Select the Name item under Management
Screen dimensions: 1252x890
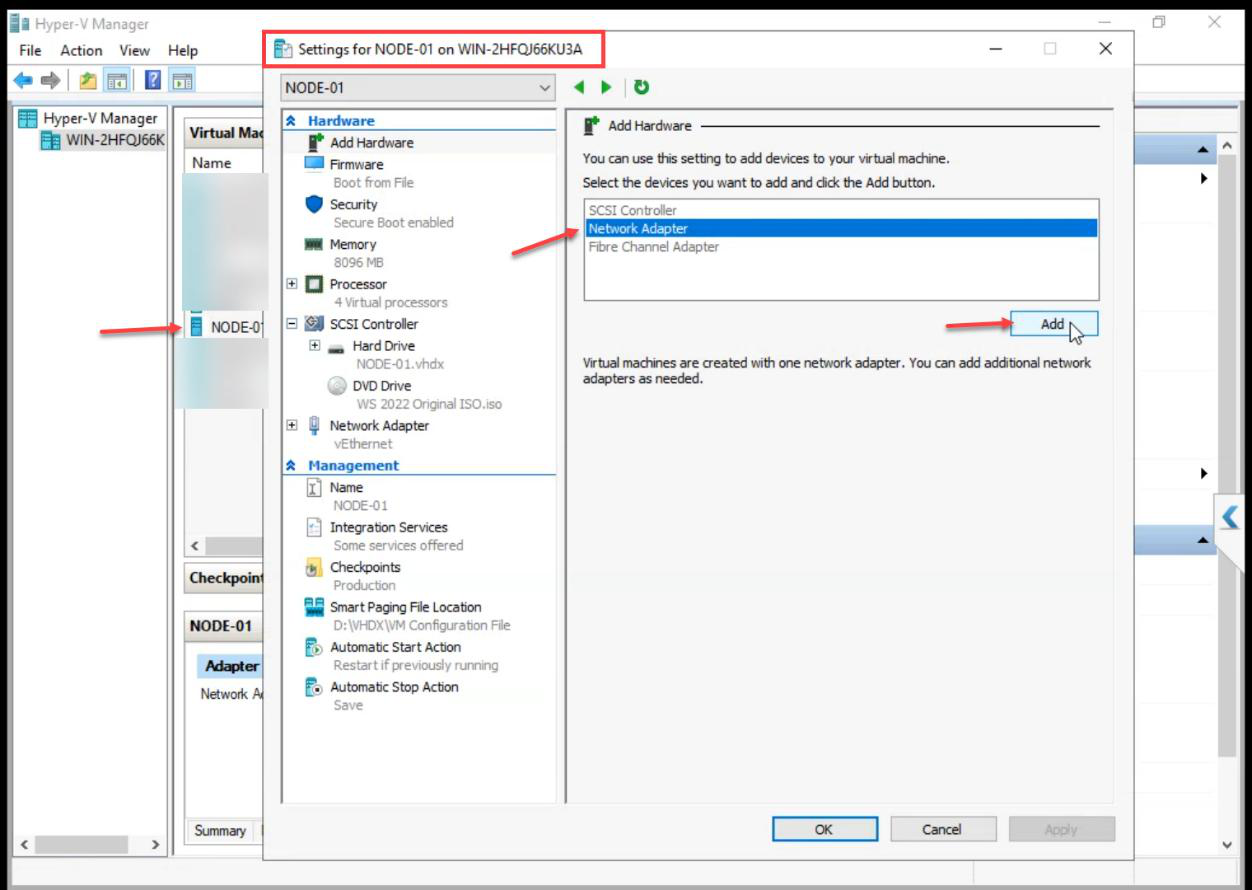pyautogui.click(x=346, y=488)
